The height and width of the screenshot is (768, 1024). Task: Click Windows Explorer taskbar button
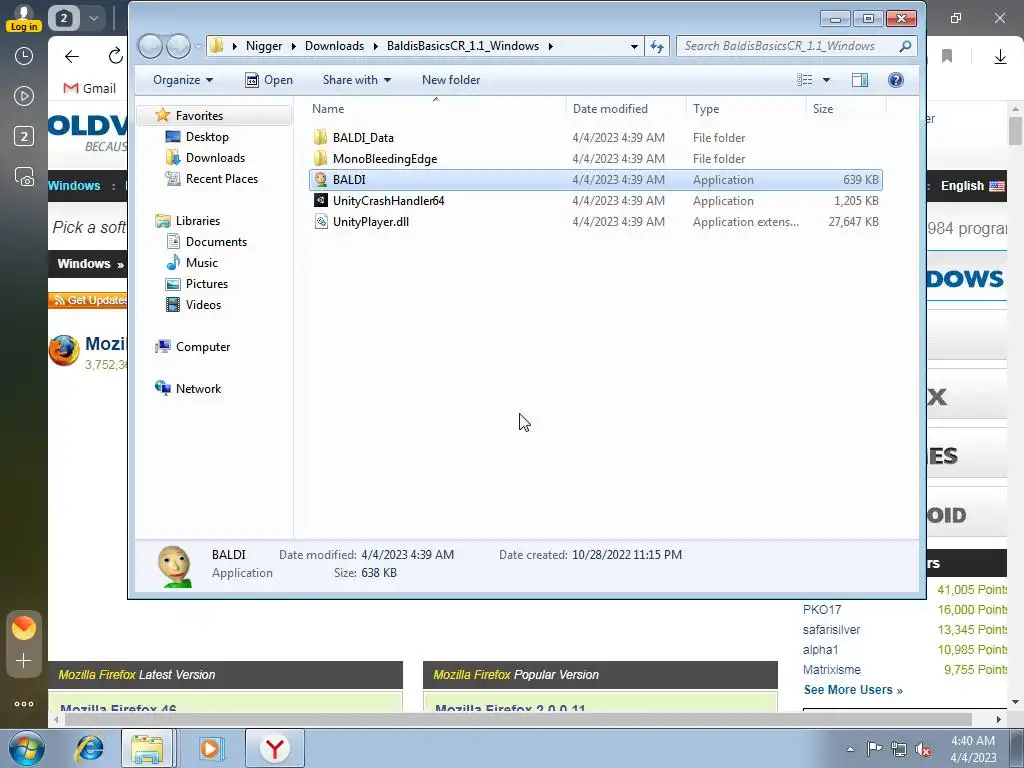148,748
